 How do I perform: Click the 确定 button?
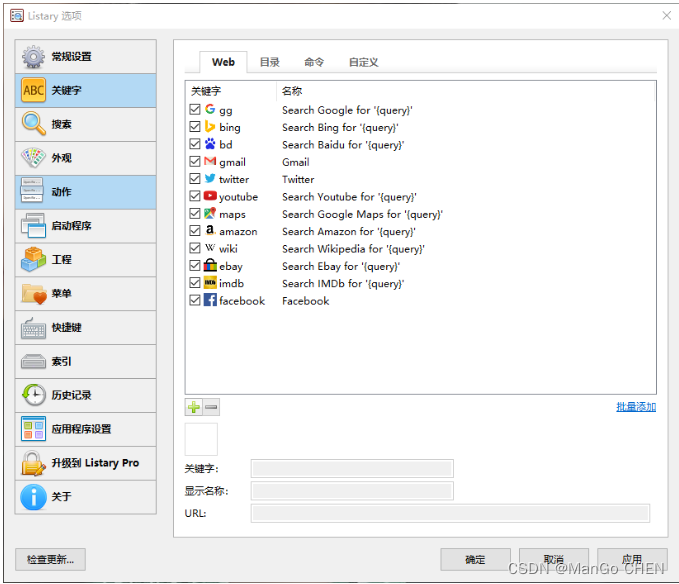pyautogui.click(x=475, y=559)
